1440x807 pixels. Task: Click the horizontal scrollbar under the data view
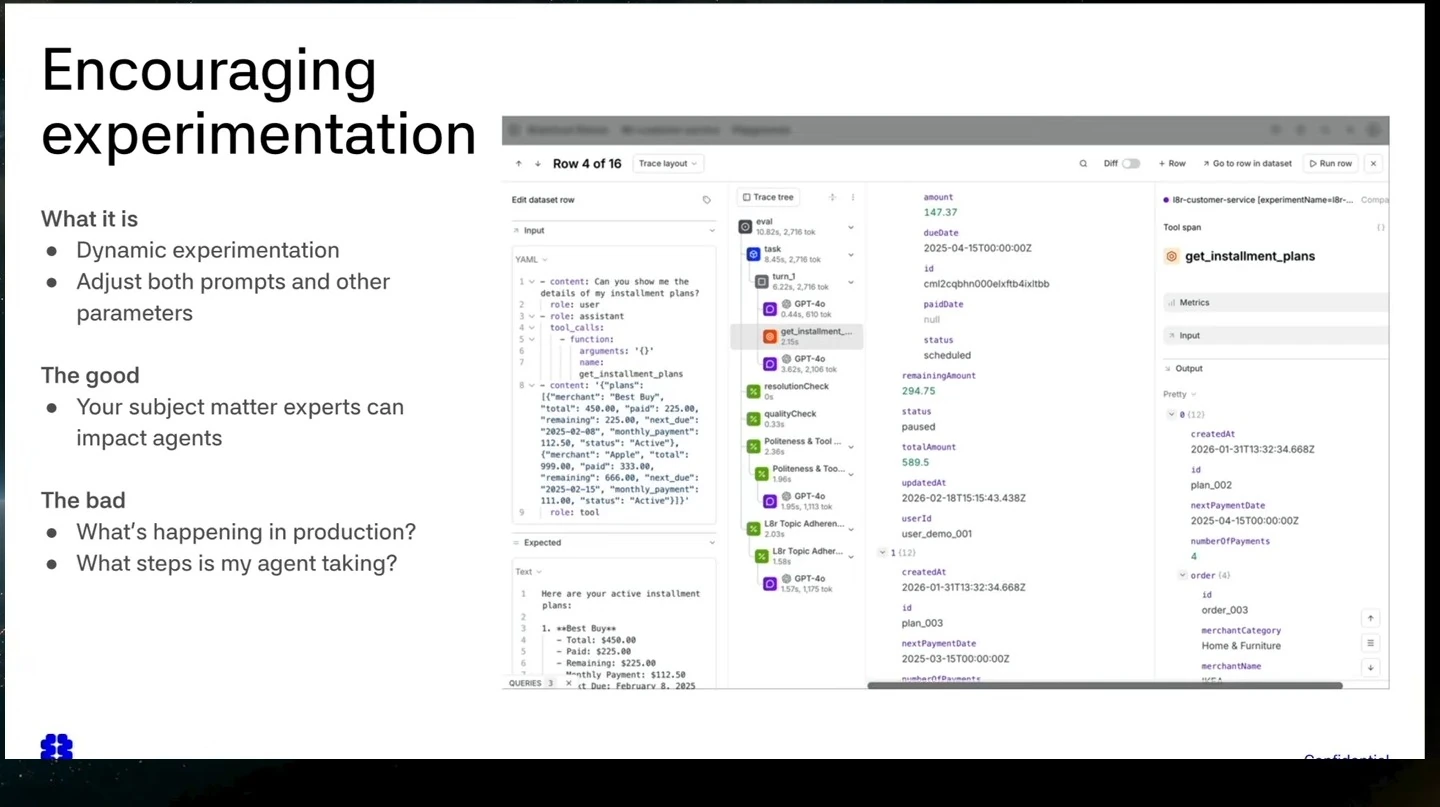pyautogui.click(x=1104, y=686)
